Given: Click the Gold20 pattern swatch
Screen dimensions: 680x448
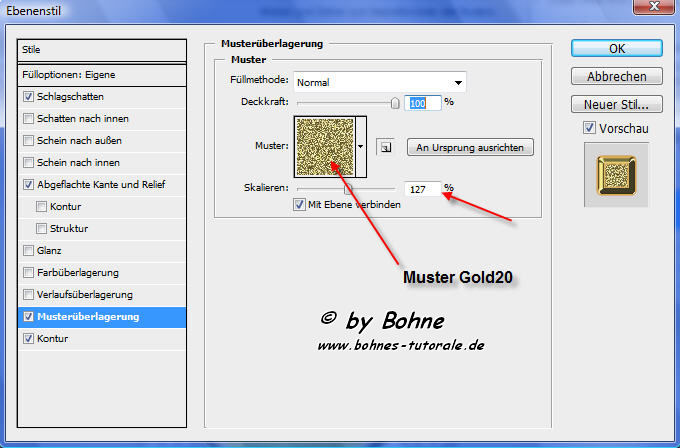Looking at the screenshot, I should (324, 145).
